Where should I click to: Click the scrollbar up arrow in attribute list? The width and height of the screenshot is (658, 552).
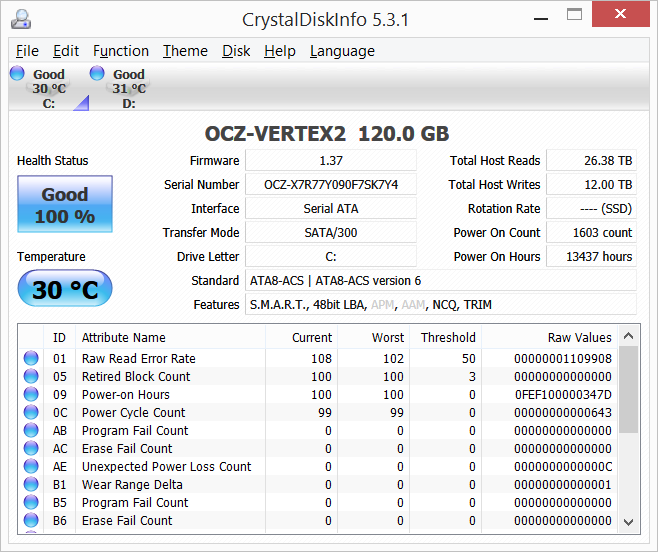click(x=629, y=336)
